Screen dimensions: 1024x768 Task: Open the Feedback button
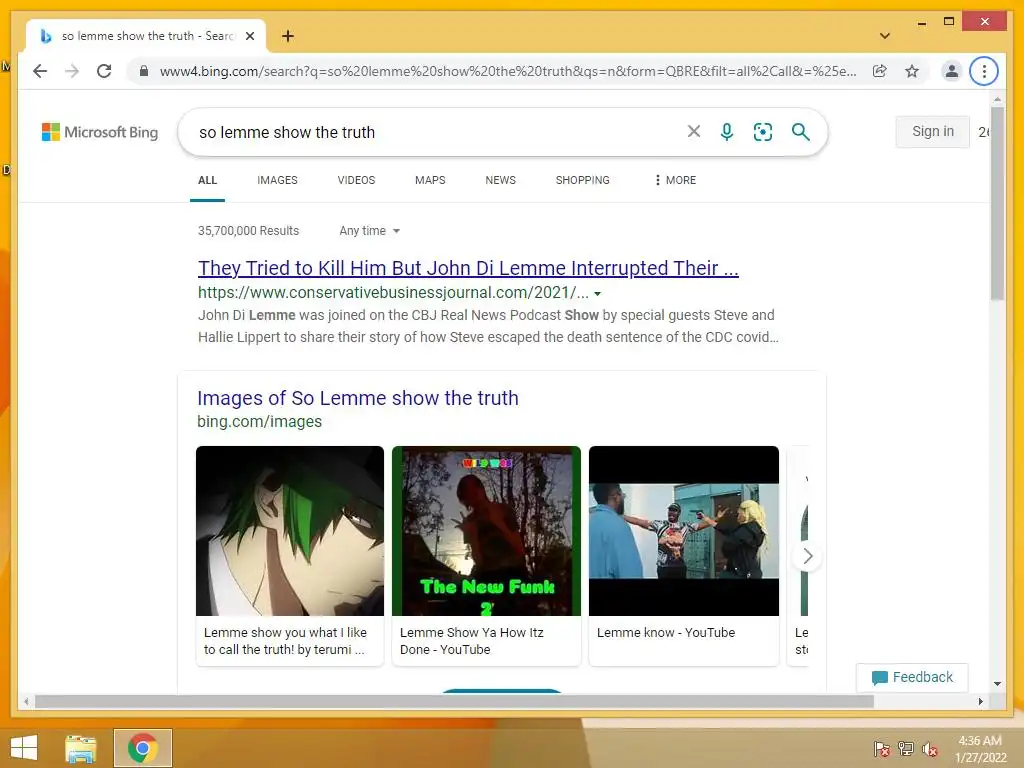pyautogui.click(x=912, y=677)
